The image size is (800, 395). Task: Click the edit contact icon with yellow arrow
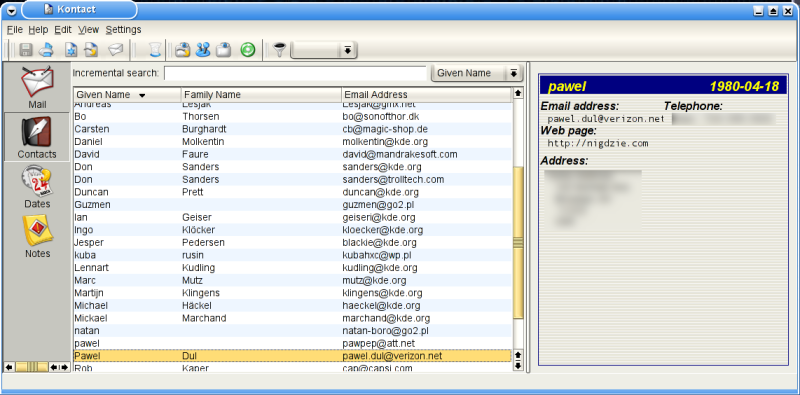click(x=91, y=50)
